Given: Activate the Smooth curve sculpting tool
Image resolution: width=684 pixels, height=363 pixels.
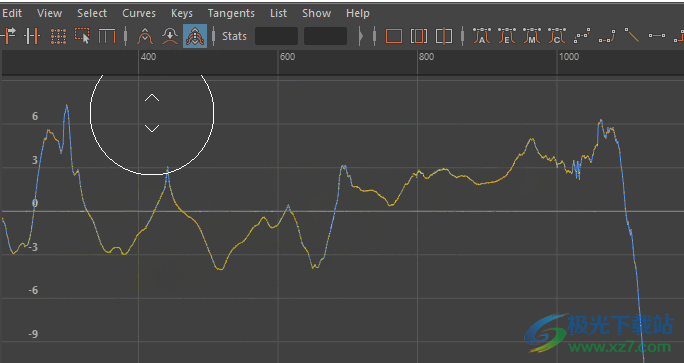Looking at the screenshot, I should 170,36.
